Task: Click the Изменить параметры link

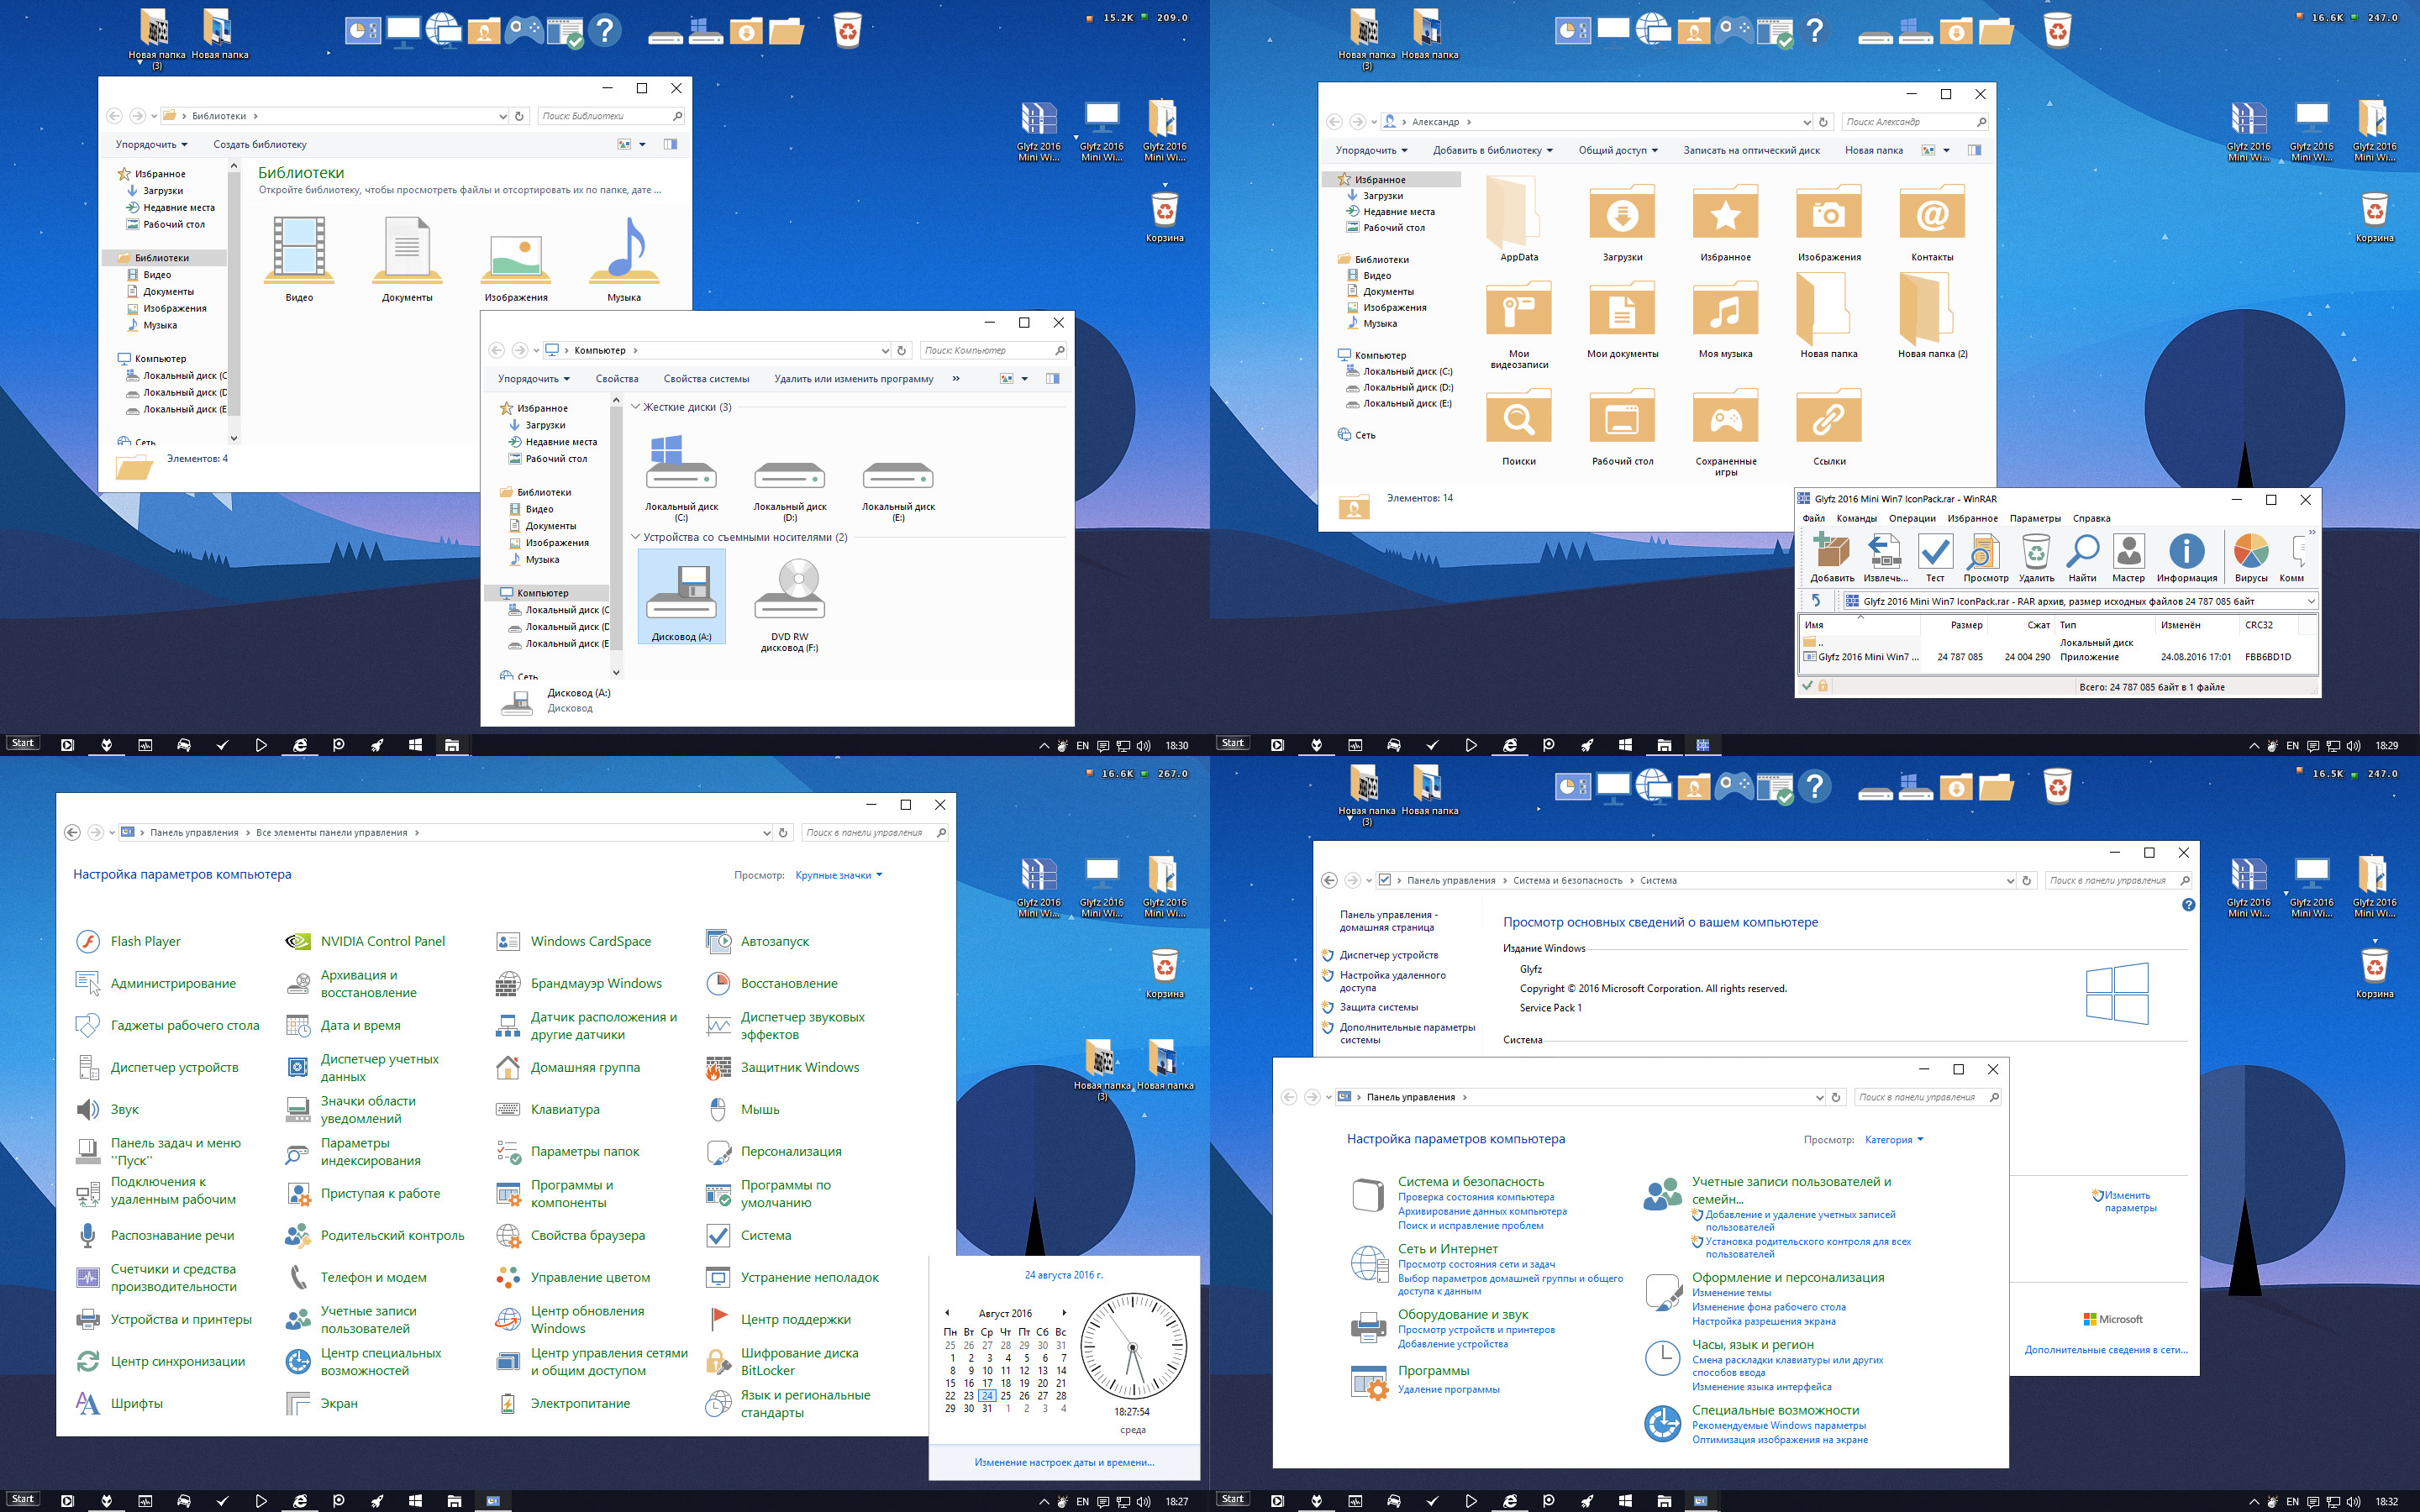Action: [2129, 1201]
